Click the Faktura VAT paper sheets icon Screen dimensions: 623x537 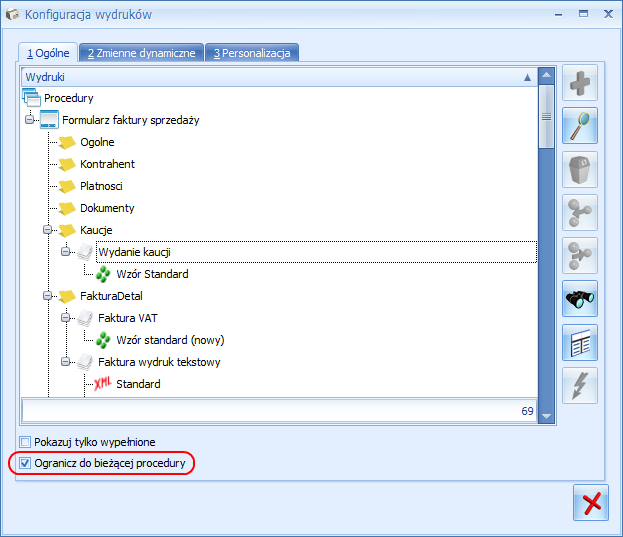[x=85, y=318]
